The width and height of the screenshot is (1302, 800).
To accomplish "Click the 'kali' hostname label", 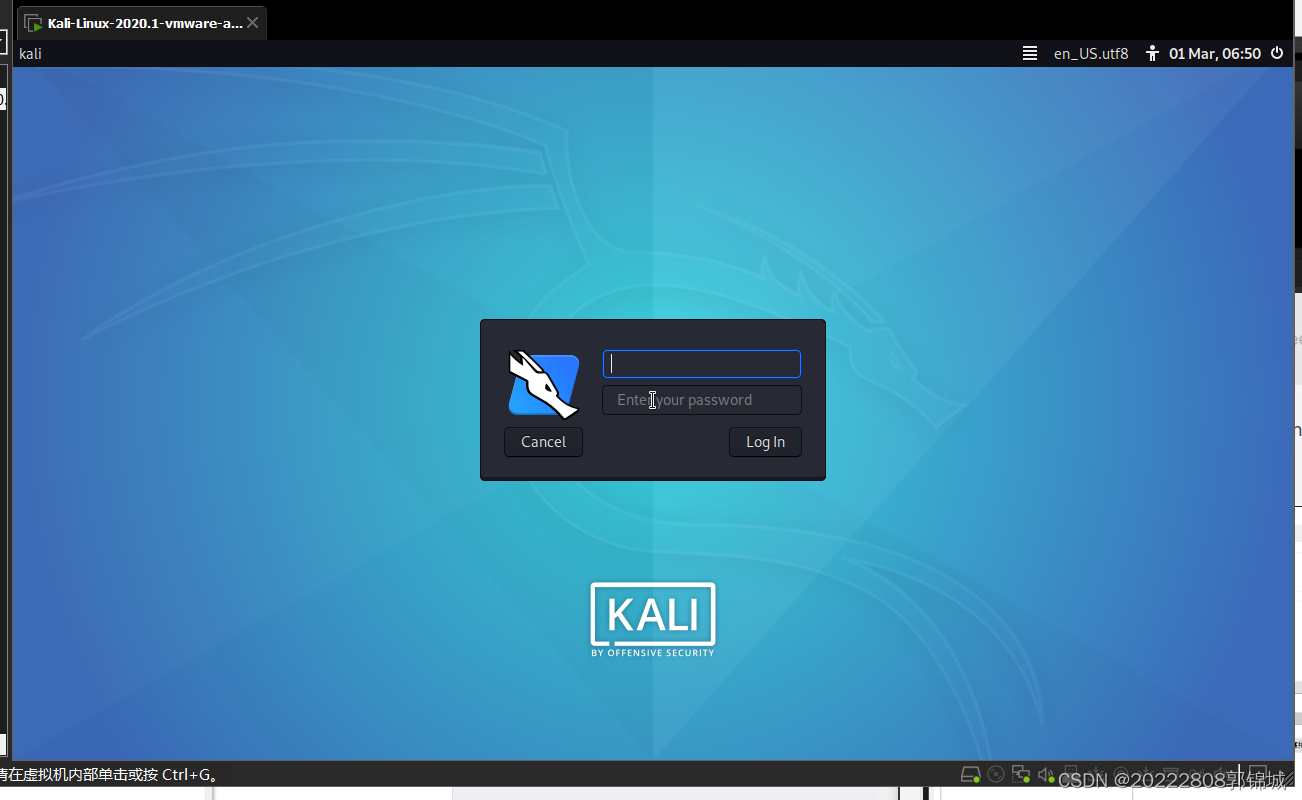I will coord(31,54).
